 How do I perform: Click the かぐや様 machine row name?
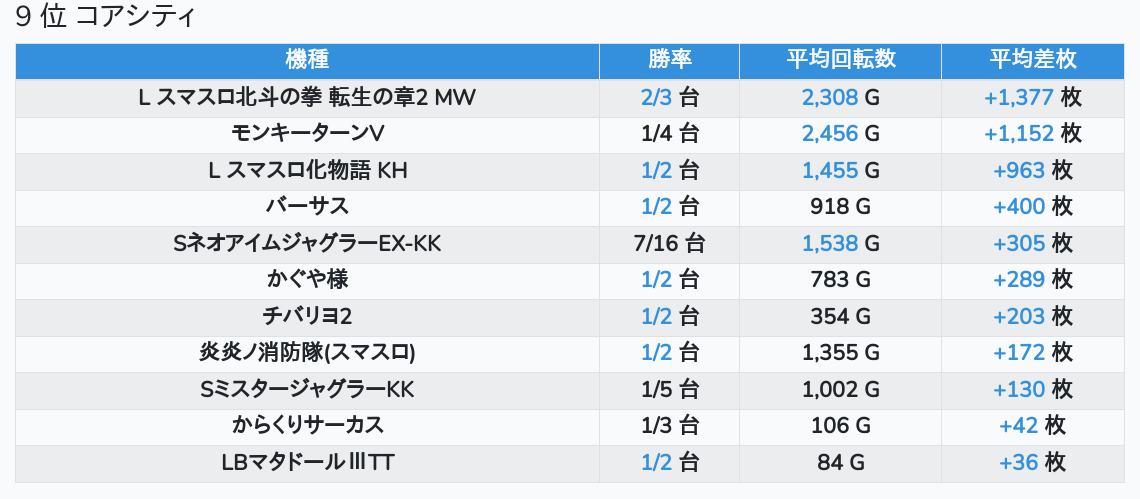coord(307,280)
